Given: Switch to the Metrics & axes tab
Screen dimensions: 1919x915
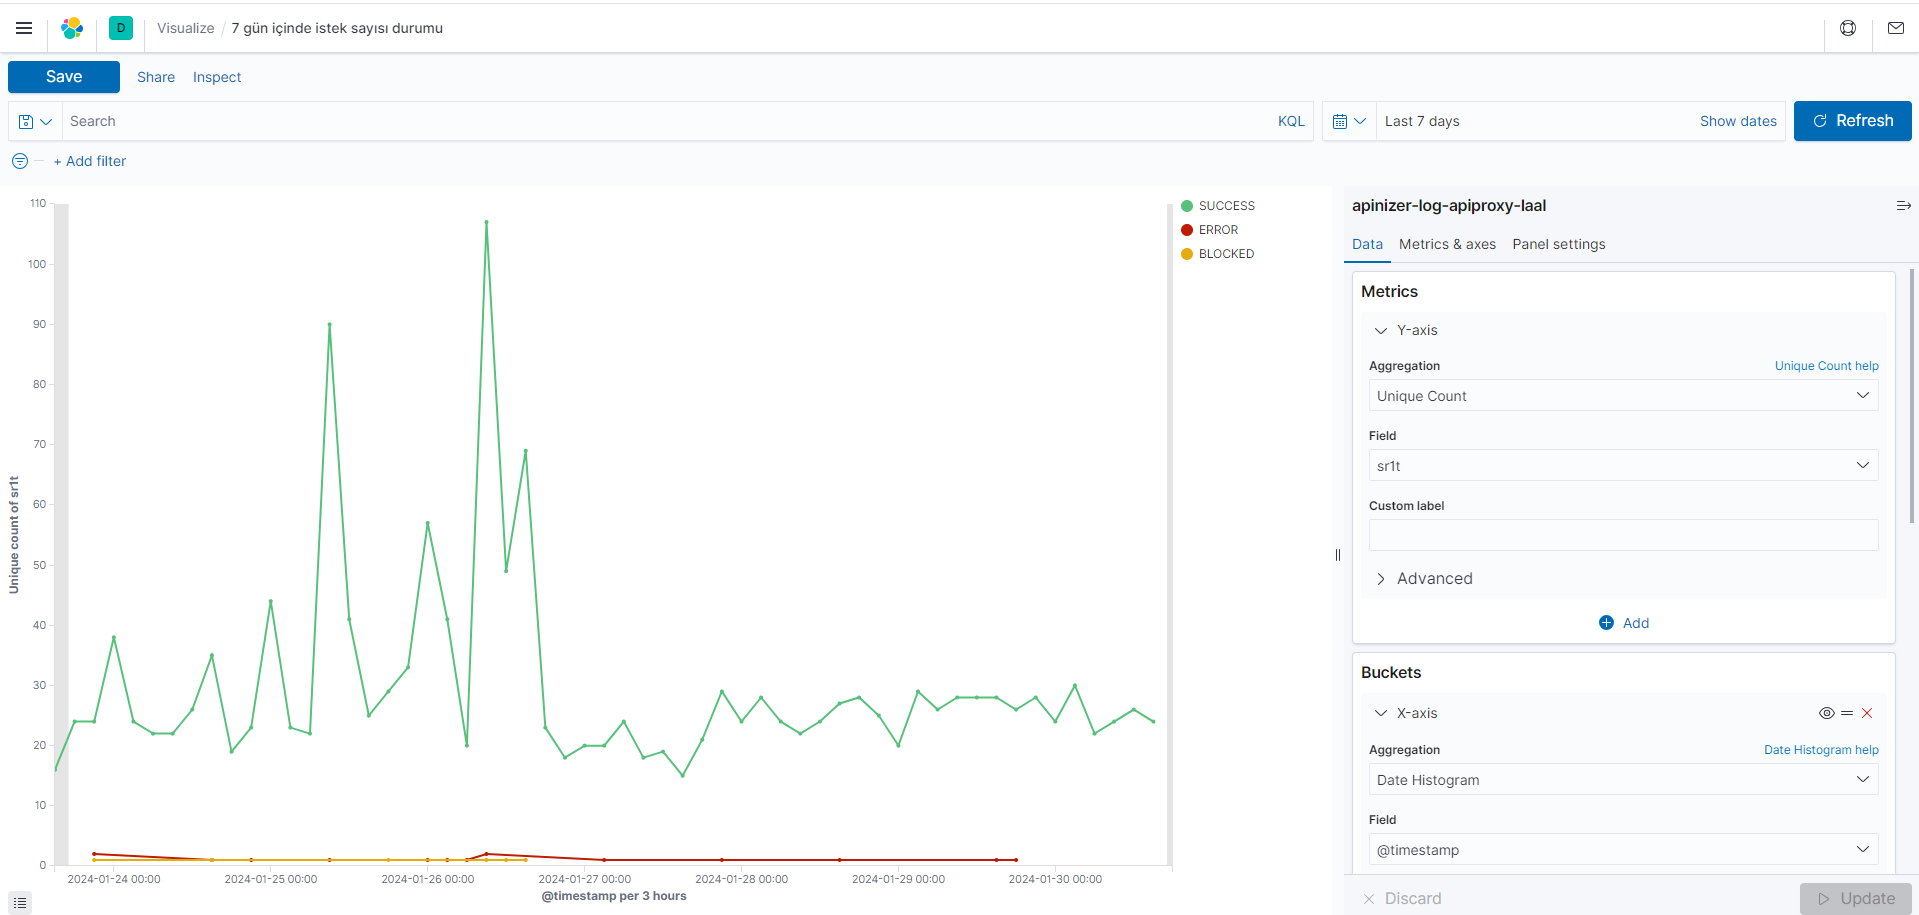Looking at the screenshot, I should click(x=1447, y=244).
